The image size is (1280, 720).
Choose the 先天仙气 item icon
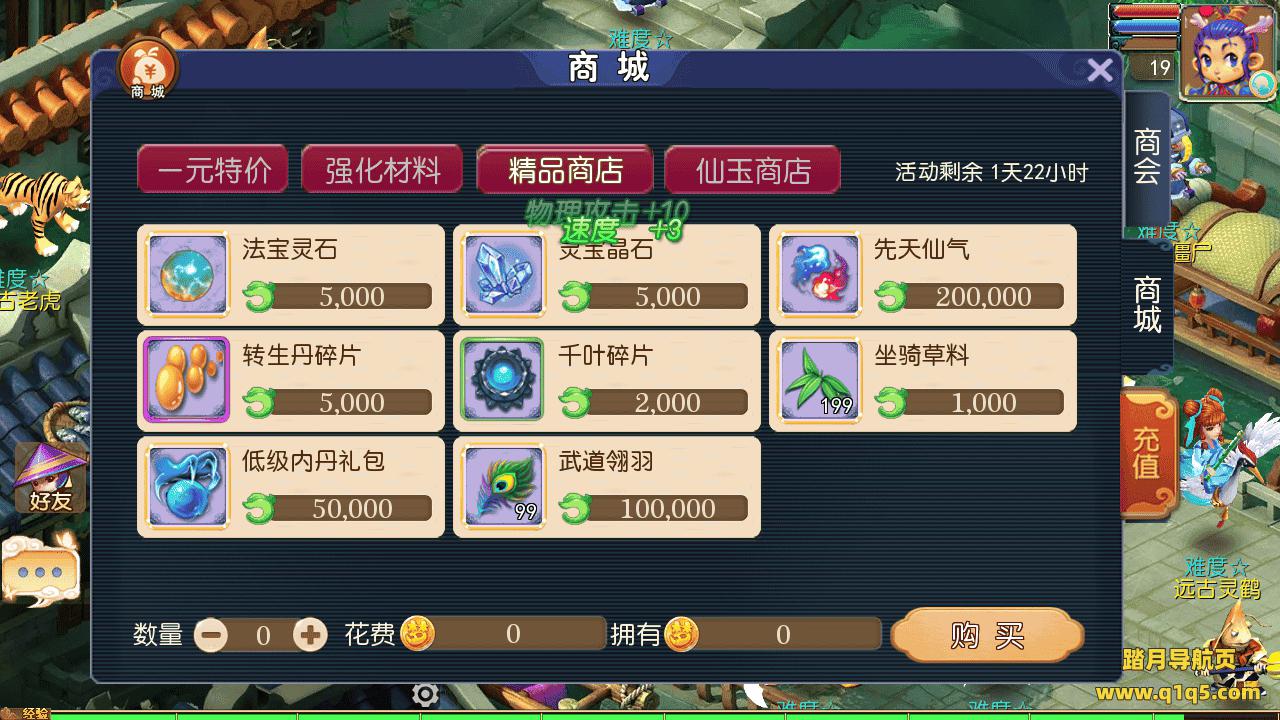click(819, 274)
